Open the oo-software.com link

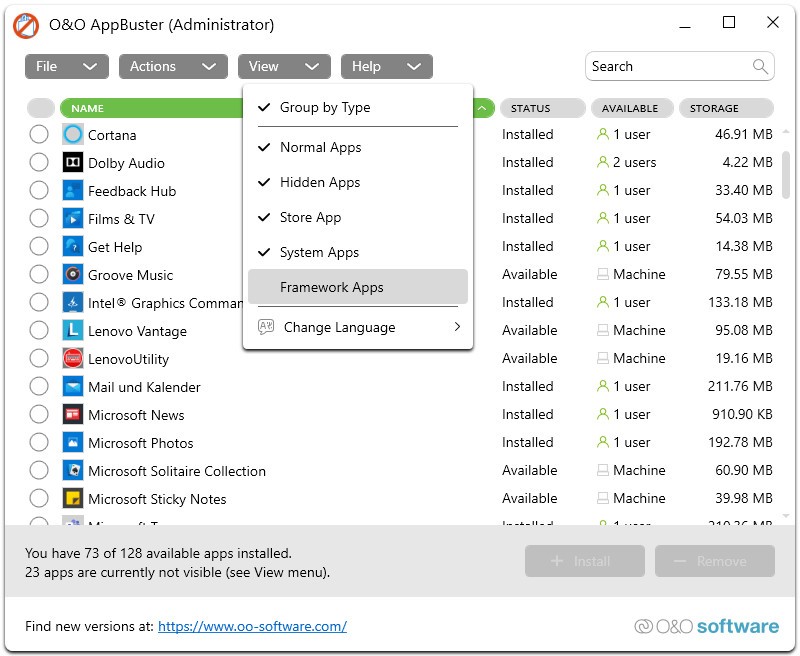click(x=253, y=626)
